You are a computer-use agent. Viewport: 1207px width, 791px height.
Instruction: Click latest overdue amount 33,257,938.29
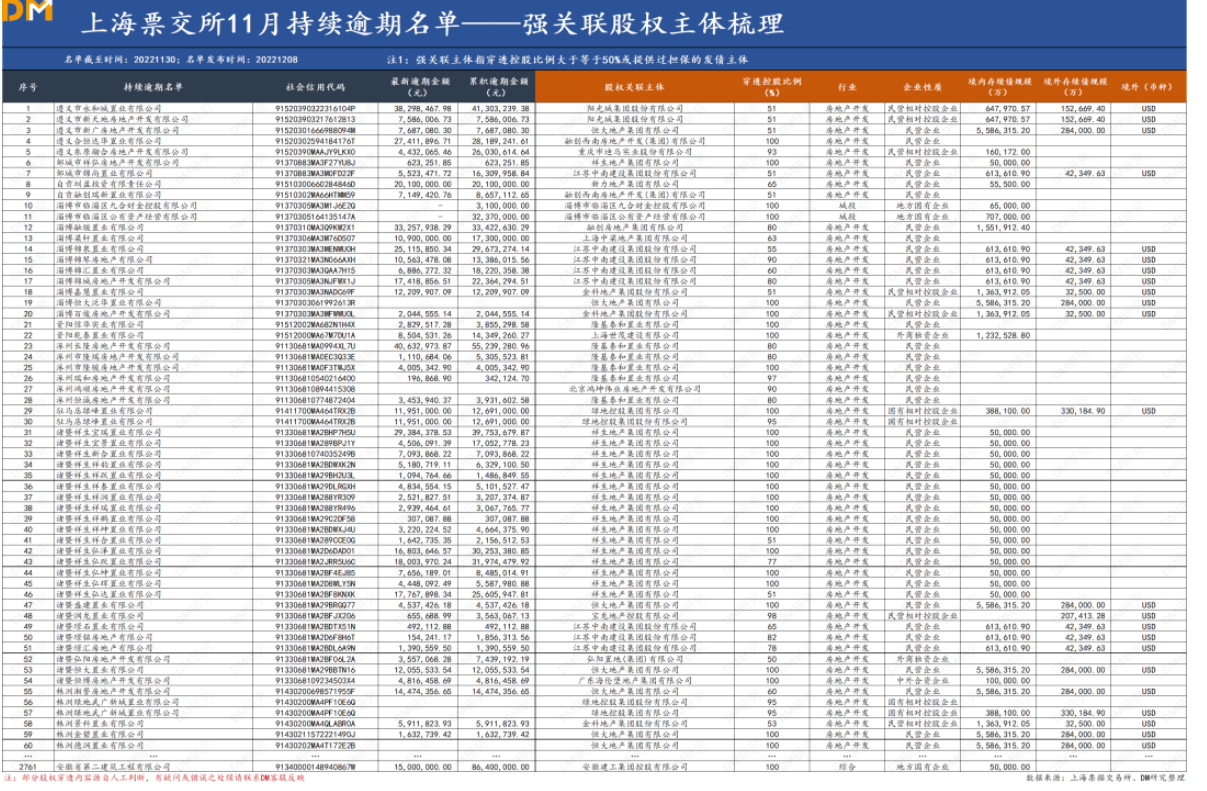tap(423, 228)
